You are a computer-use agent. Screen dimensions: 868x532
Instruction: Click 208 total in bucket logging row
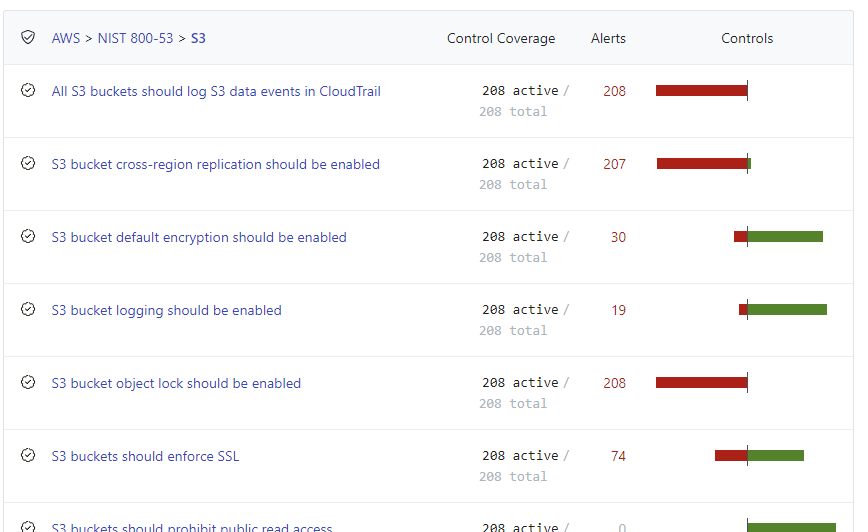coord(513,331)
